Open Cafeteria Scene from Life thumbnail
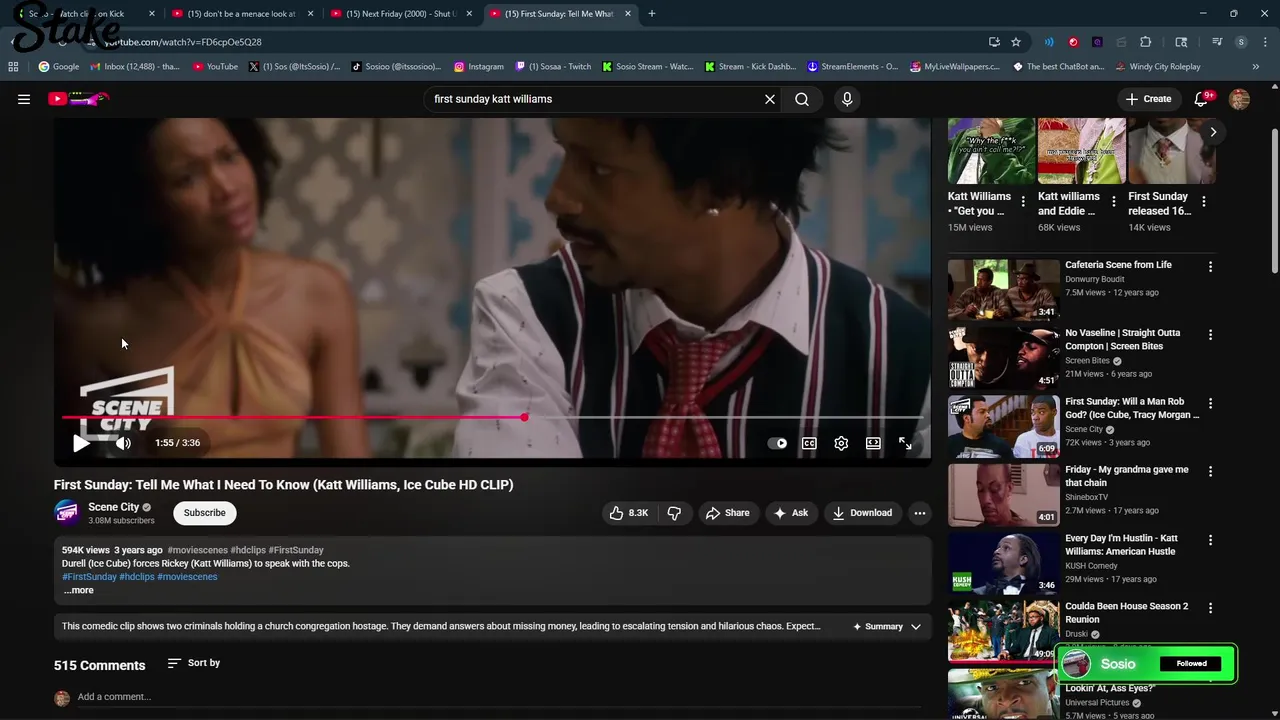 1003,289
